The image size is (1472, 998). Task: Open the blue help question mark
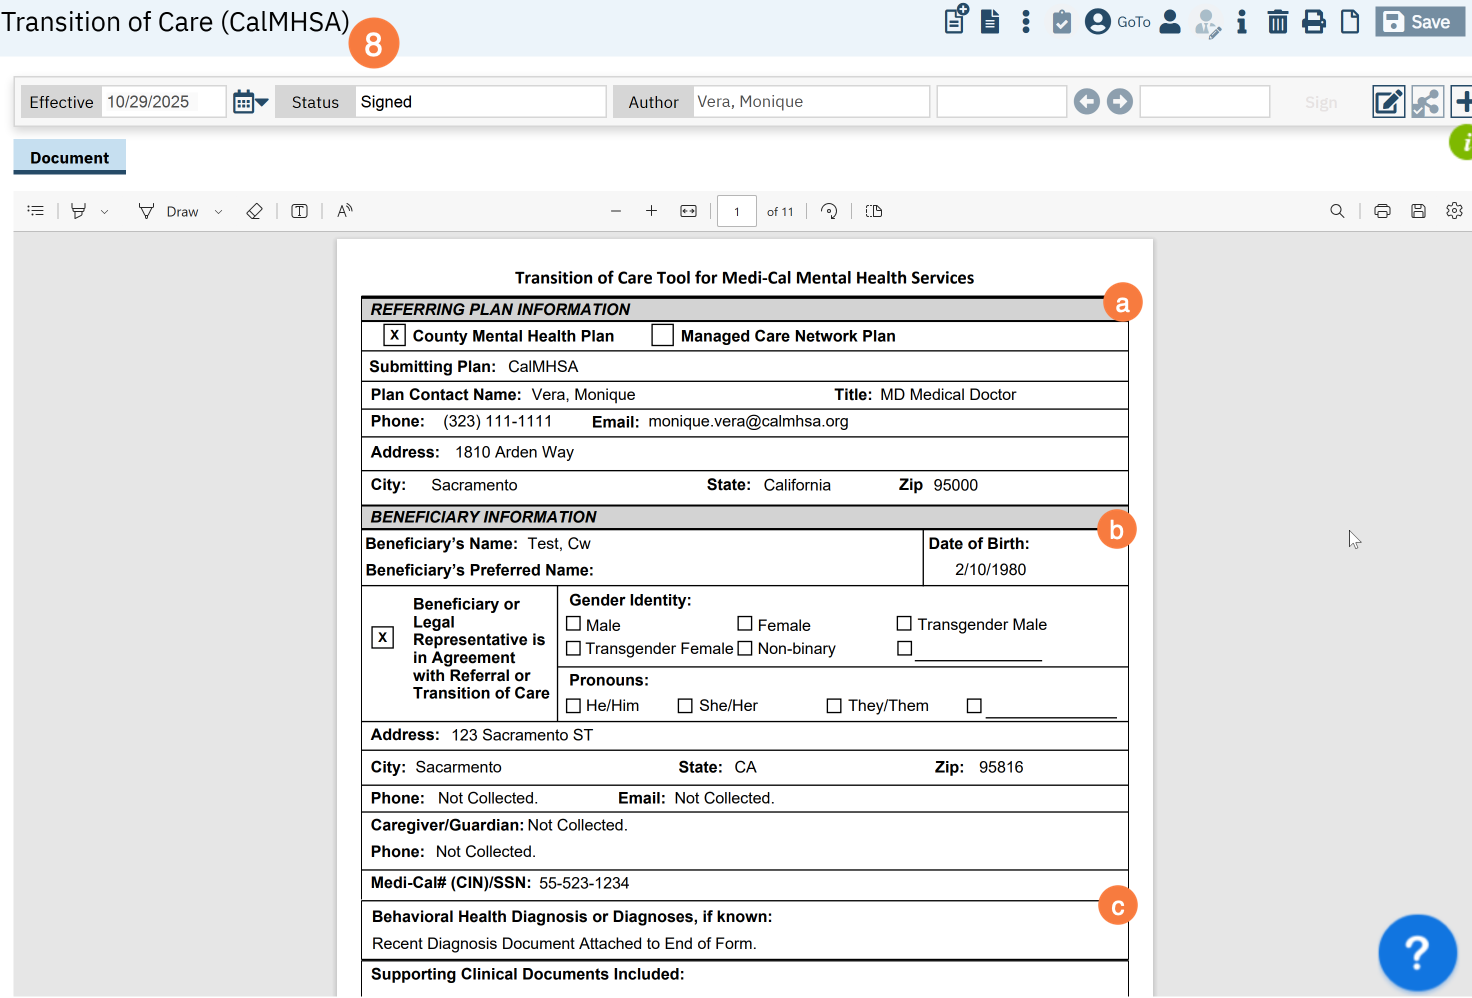point(1416,952)
